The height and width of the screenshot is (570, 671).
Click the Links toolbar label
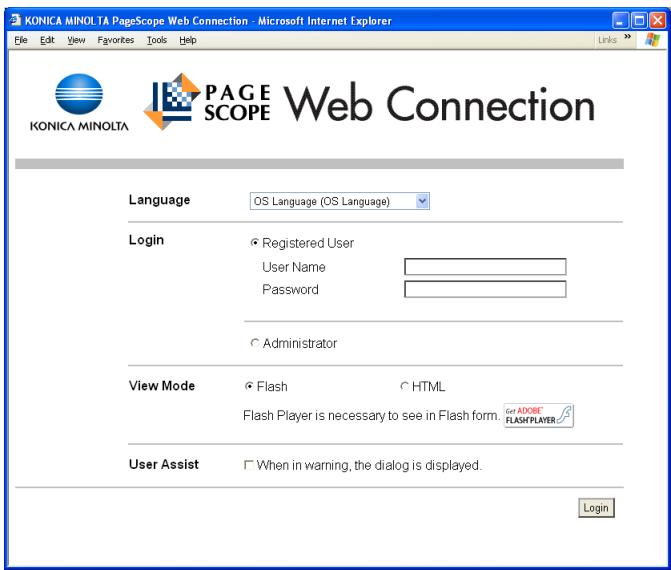click(607, 40)
